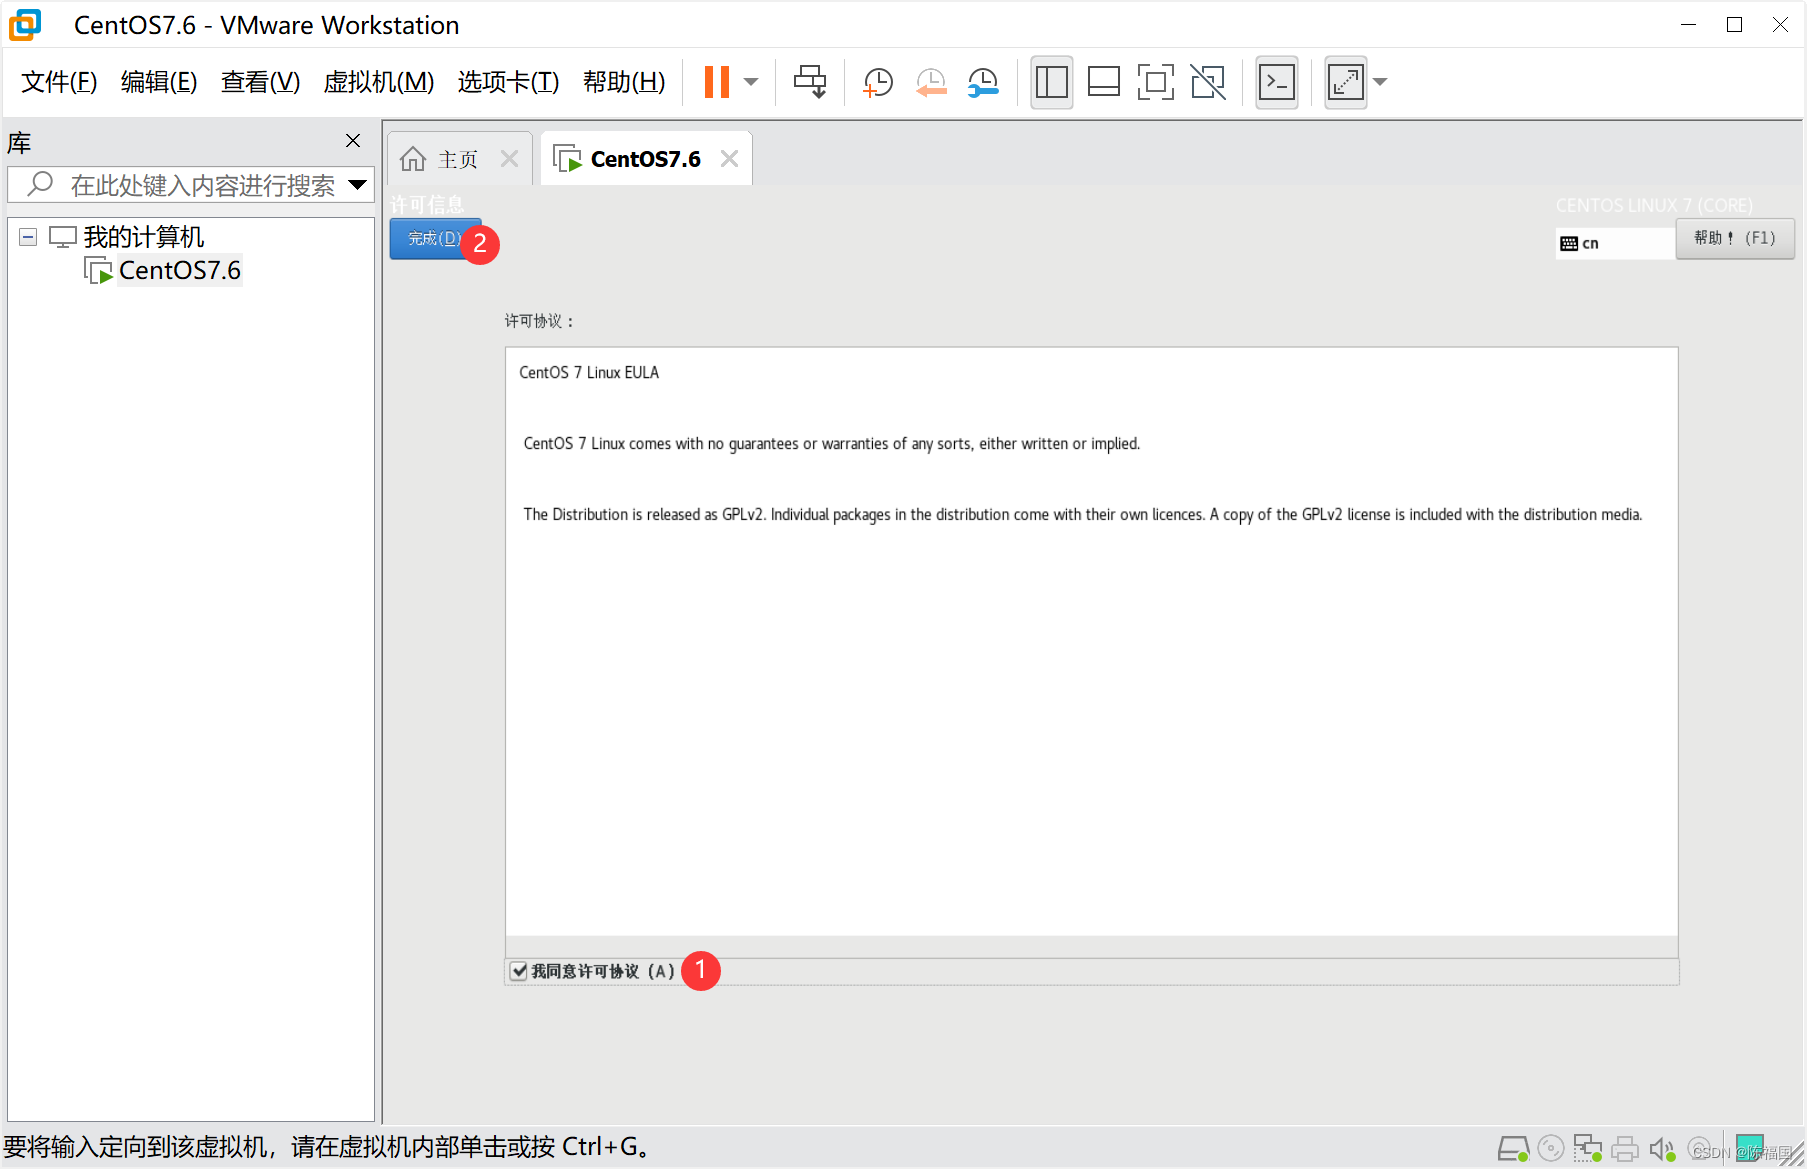Screen dimensions: 1807x1169
Task: Click the status bar Ctrl+G hint text
Action: click(x=328, y=1147)
